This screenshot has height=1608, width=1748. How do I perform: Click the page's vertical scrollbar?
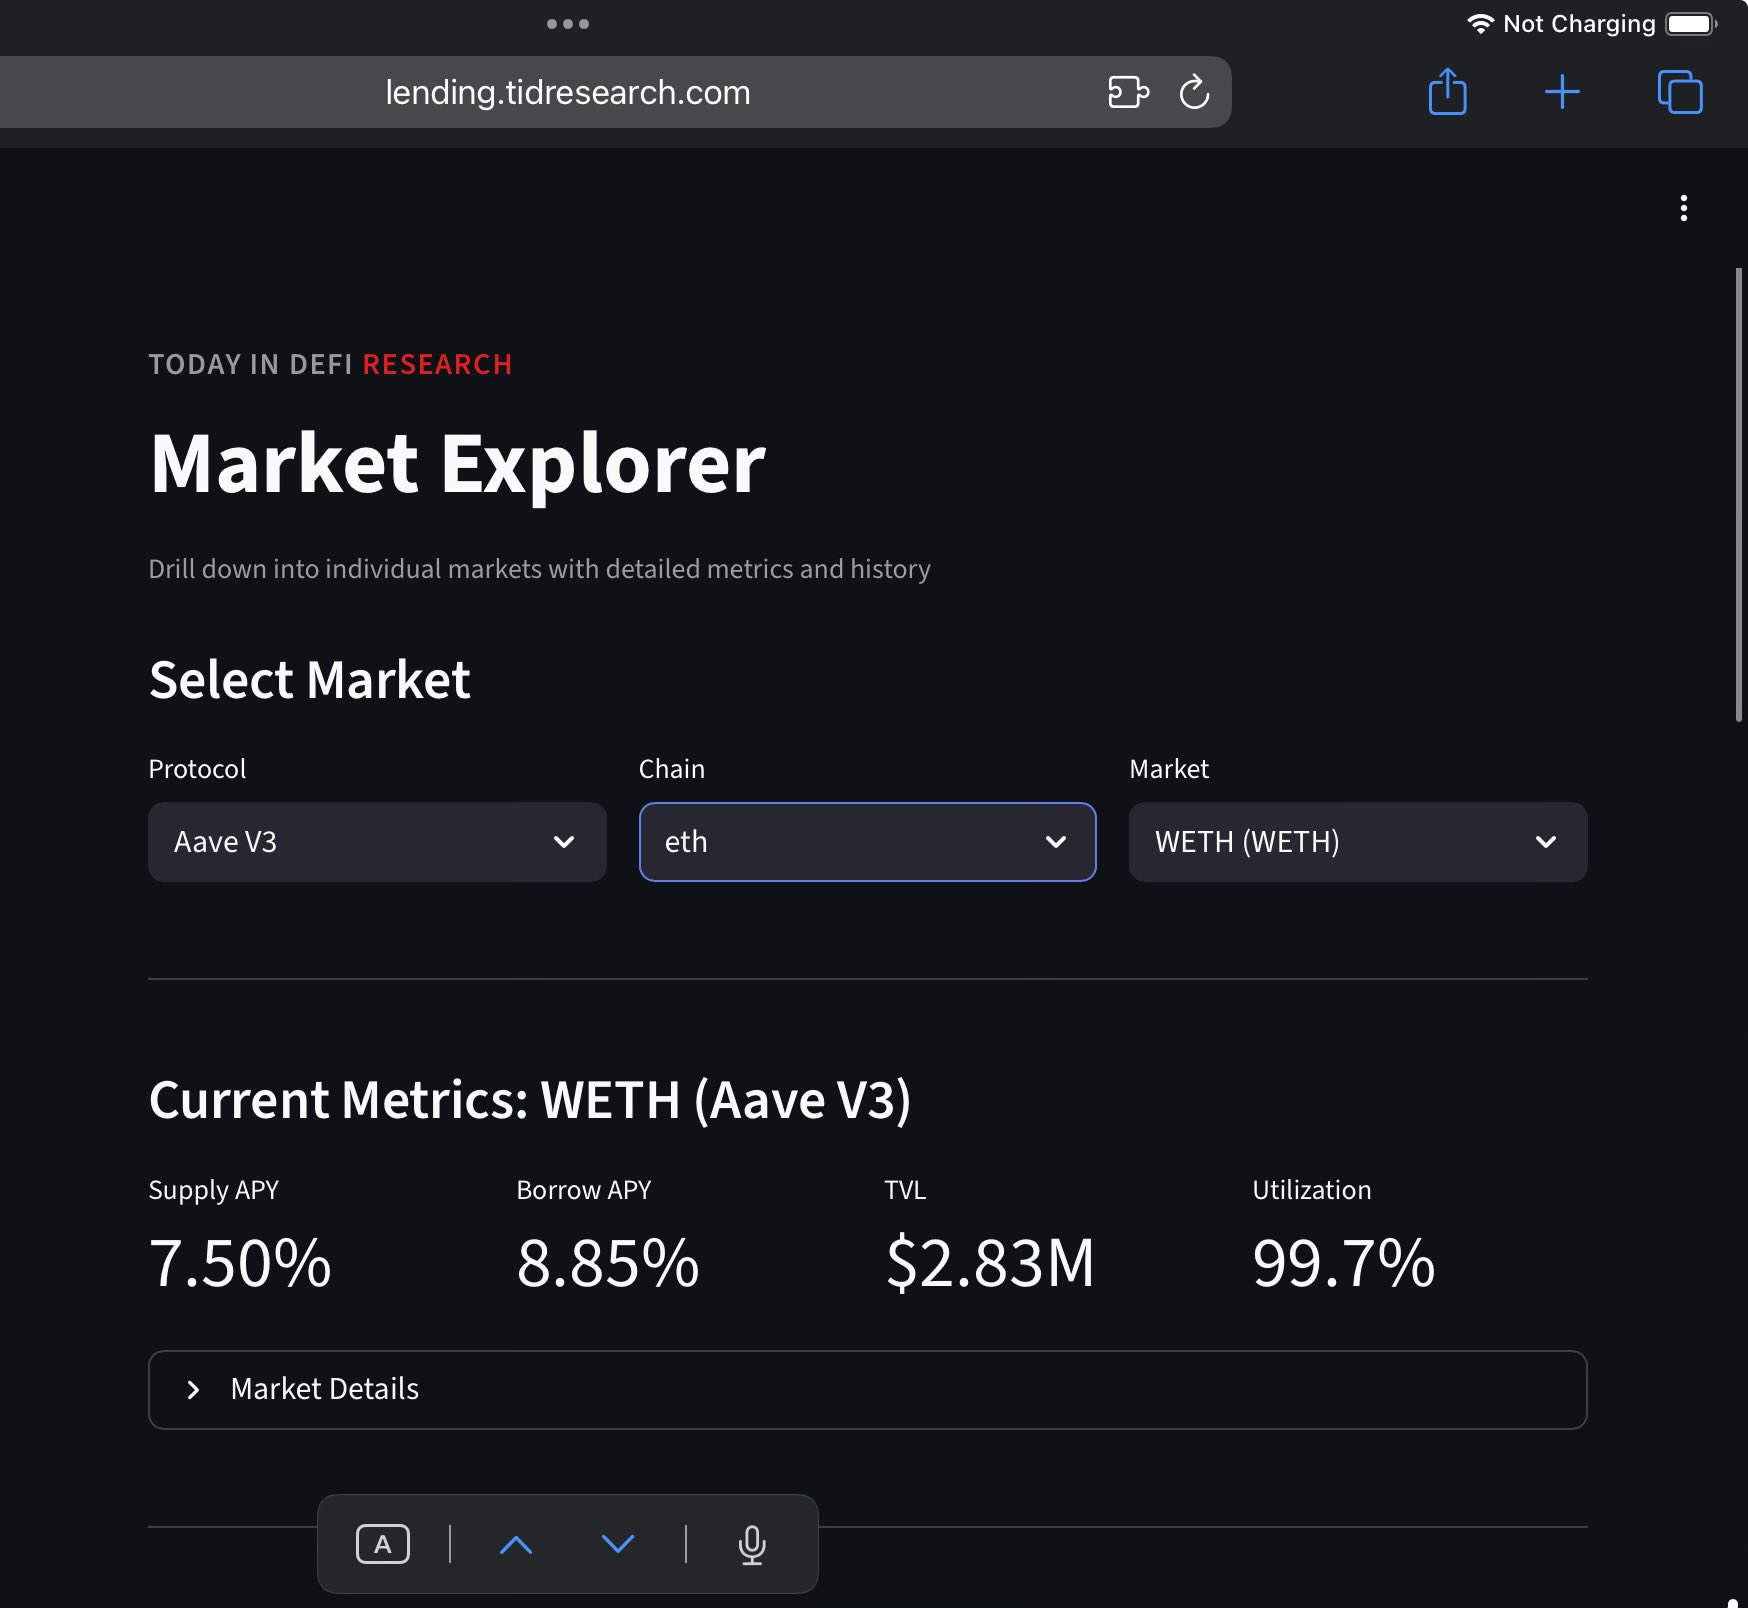[x=1739, y=494]
